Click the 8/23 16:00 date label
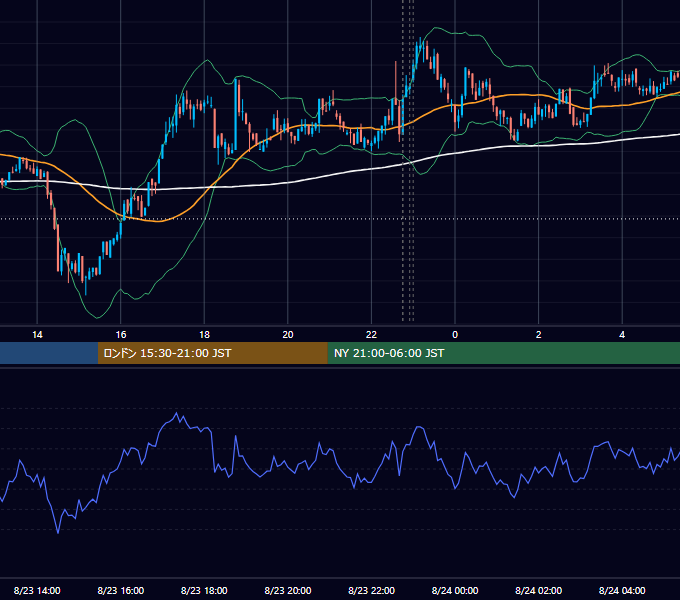The image size is (680, 600). pos(121,590)
